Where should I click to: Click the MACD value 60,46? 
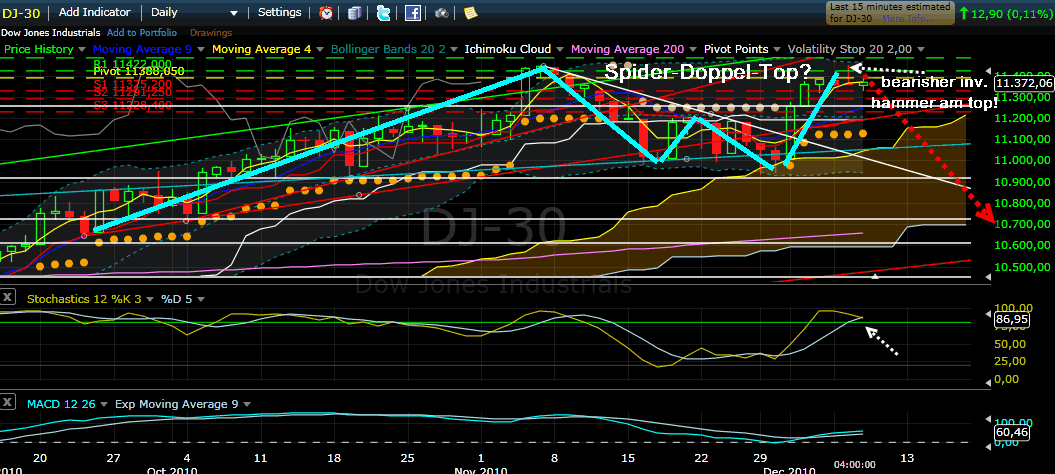click(x=1011, y=432)
